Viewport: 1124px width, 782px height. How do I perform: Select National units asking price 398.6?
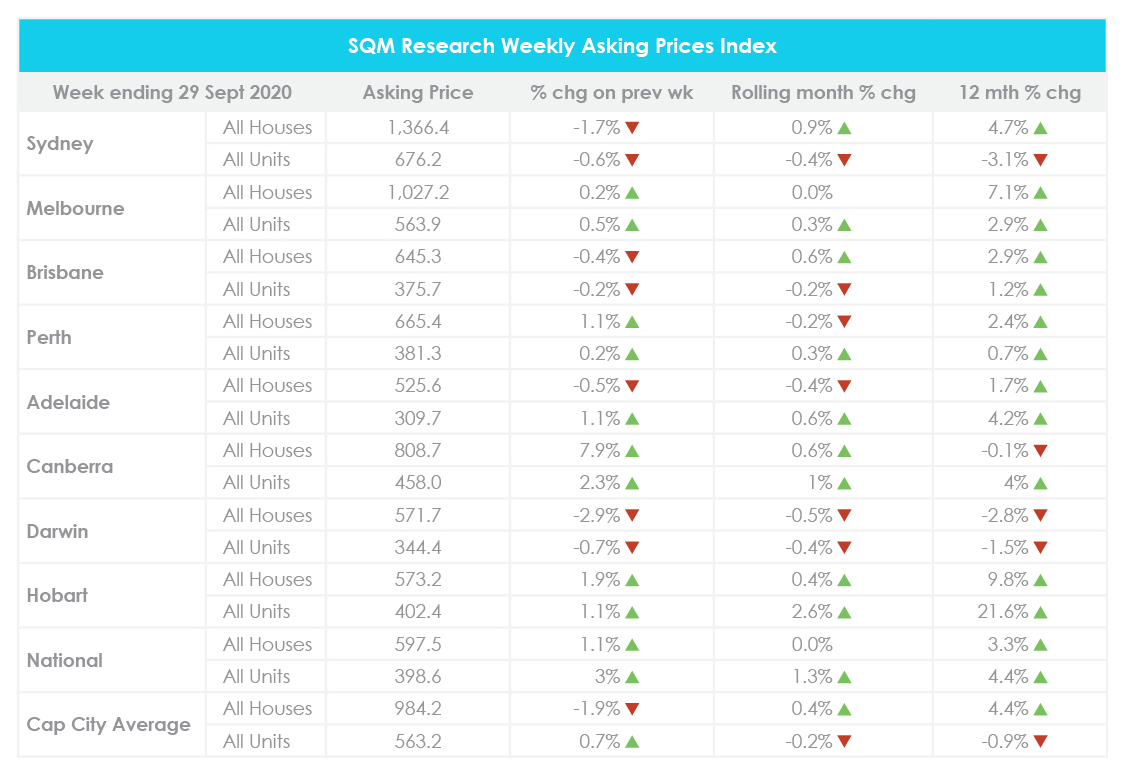click(418, 677)
